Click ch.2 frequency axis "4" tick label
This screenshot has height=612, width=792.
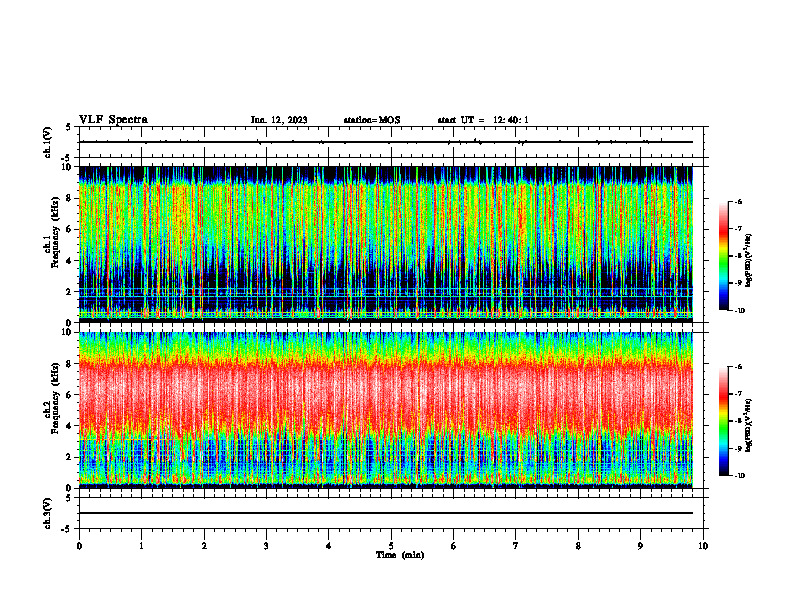pyautogui.click(x=70, y=426)
